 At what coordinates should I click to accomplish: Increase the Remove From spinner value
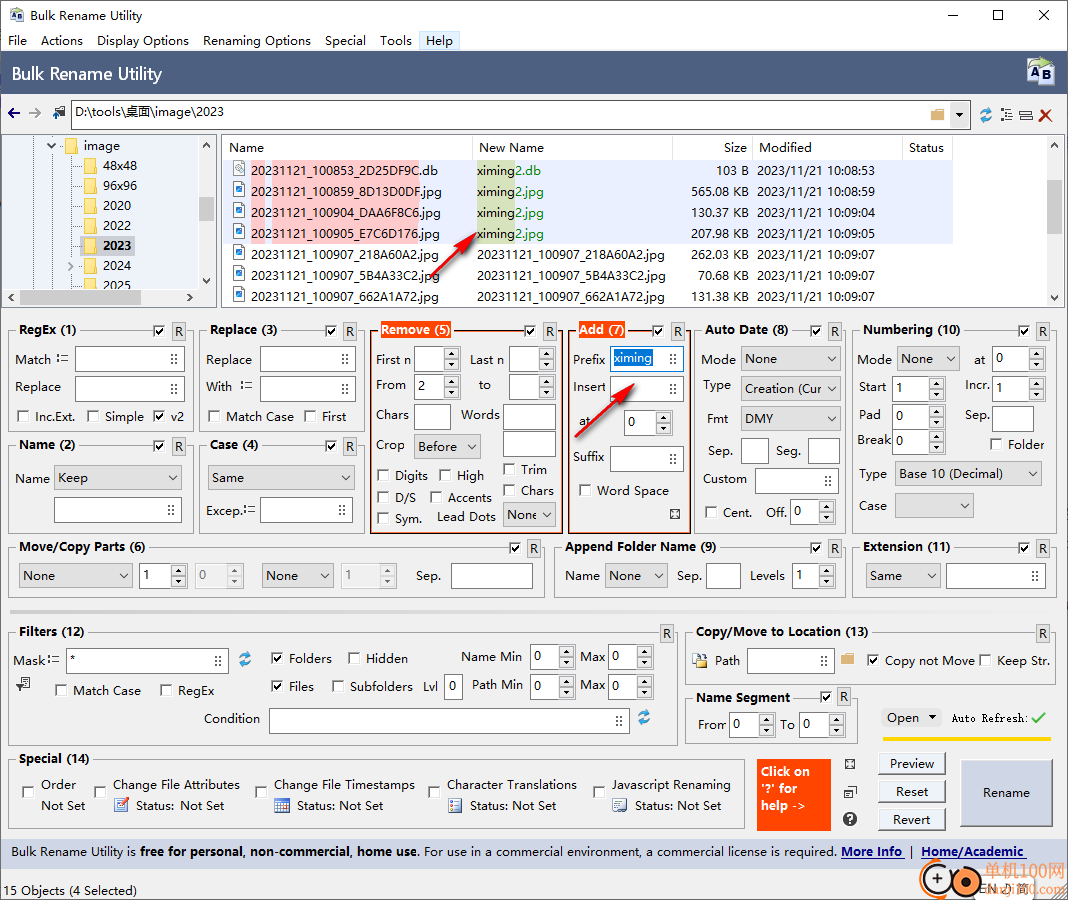[x=452, y=380]
